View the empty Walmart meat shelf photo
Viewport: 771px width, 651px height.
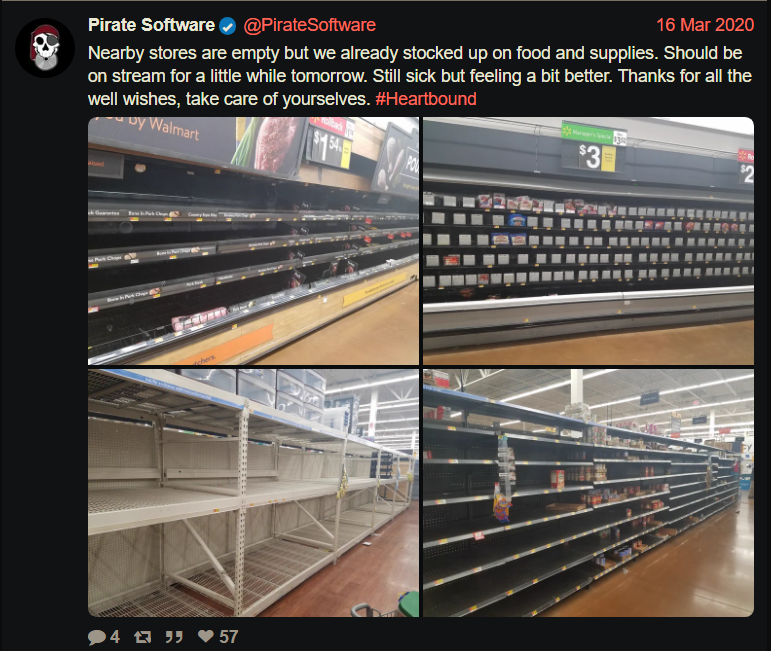253,241
